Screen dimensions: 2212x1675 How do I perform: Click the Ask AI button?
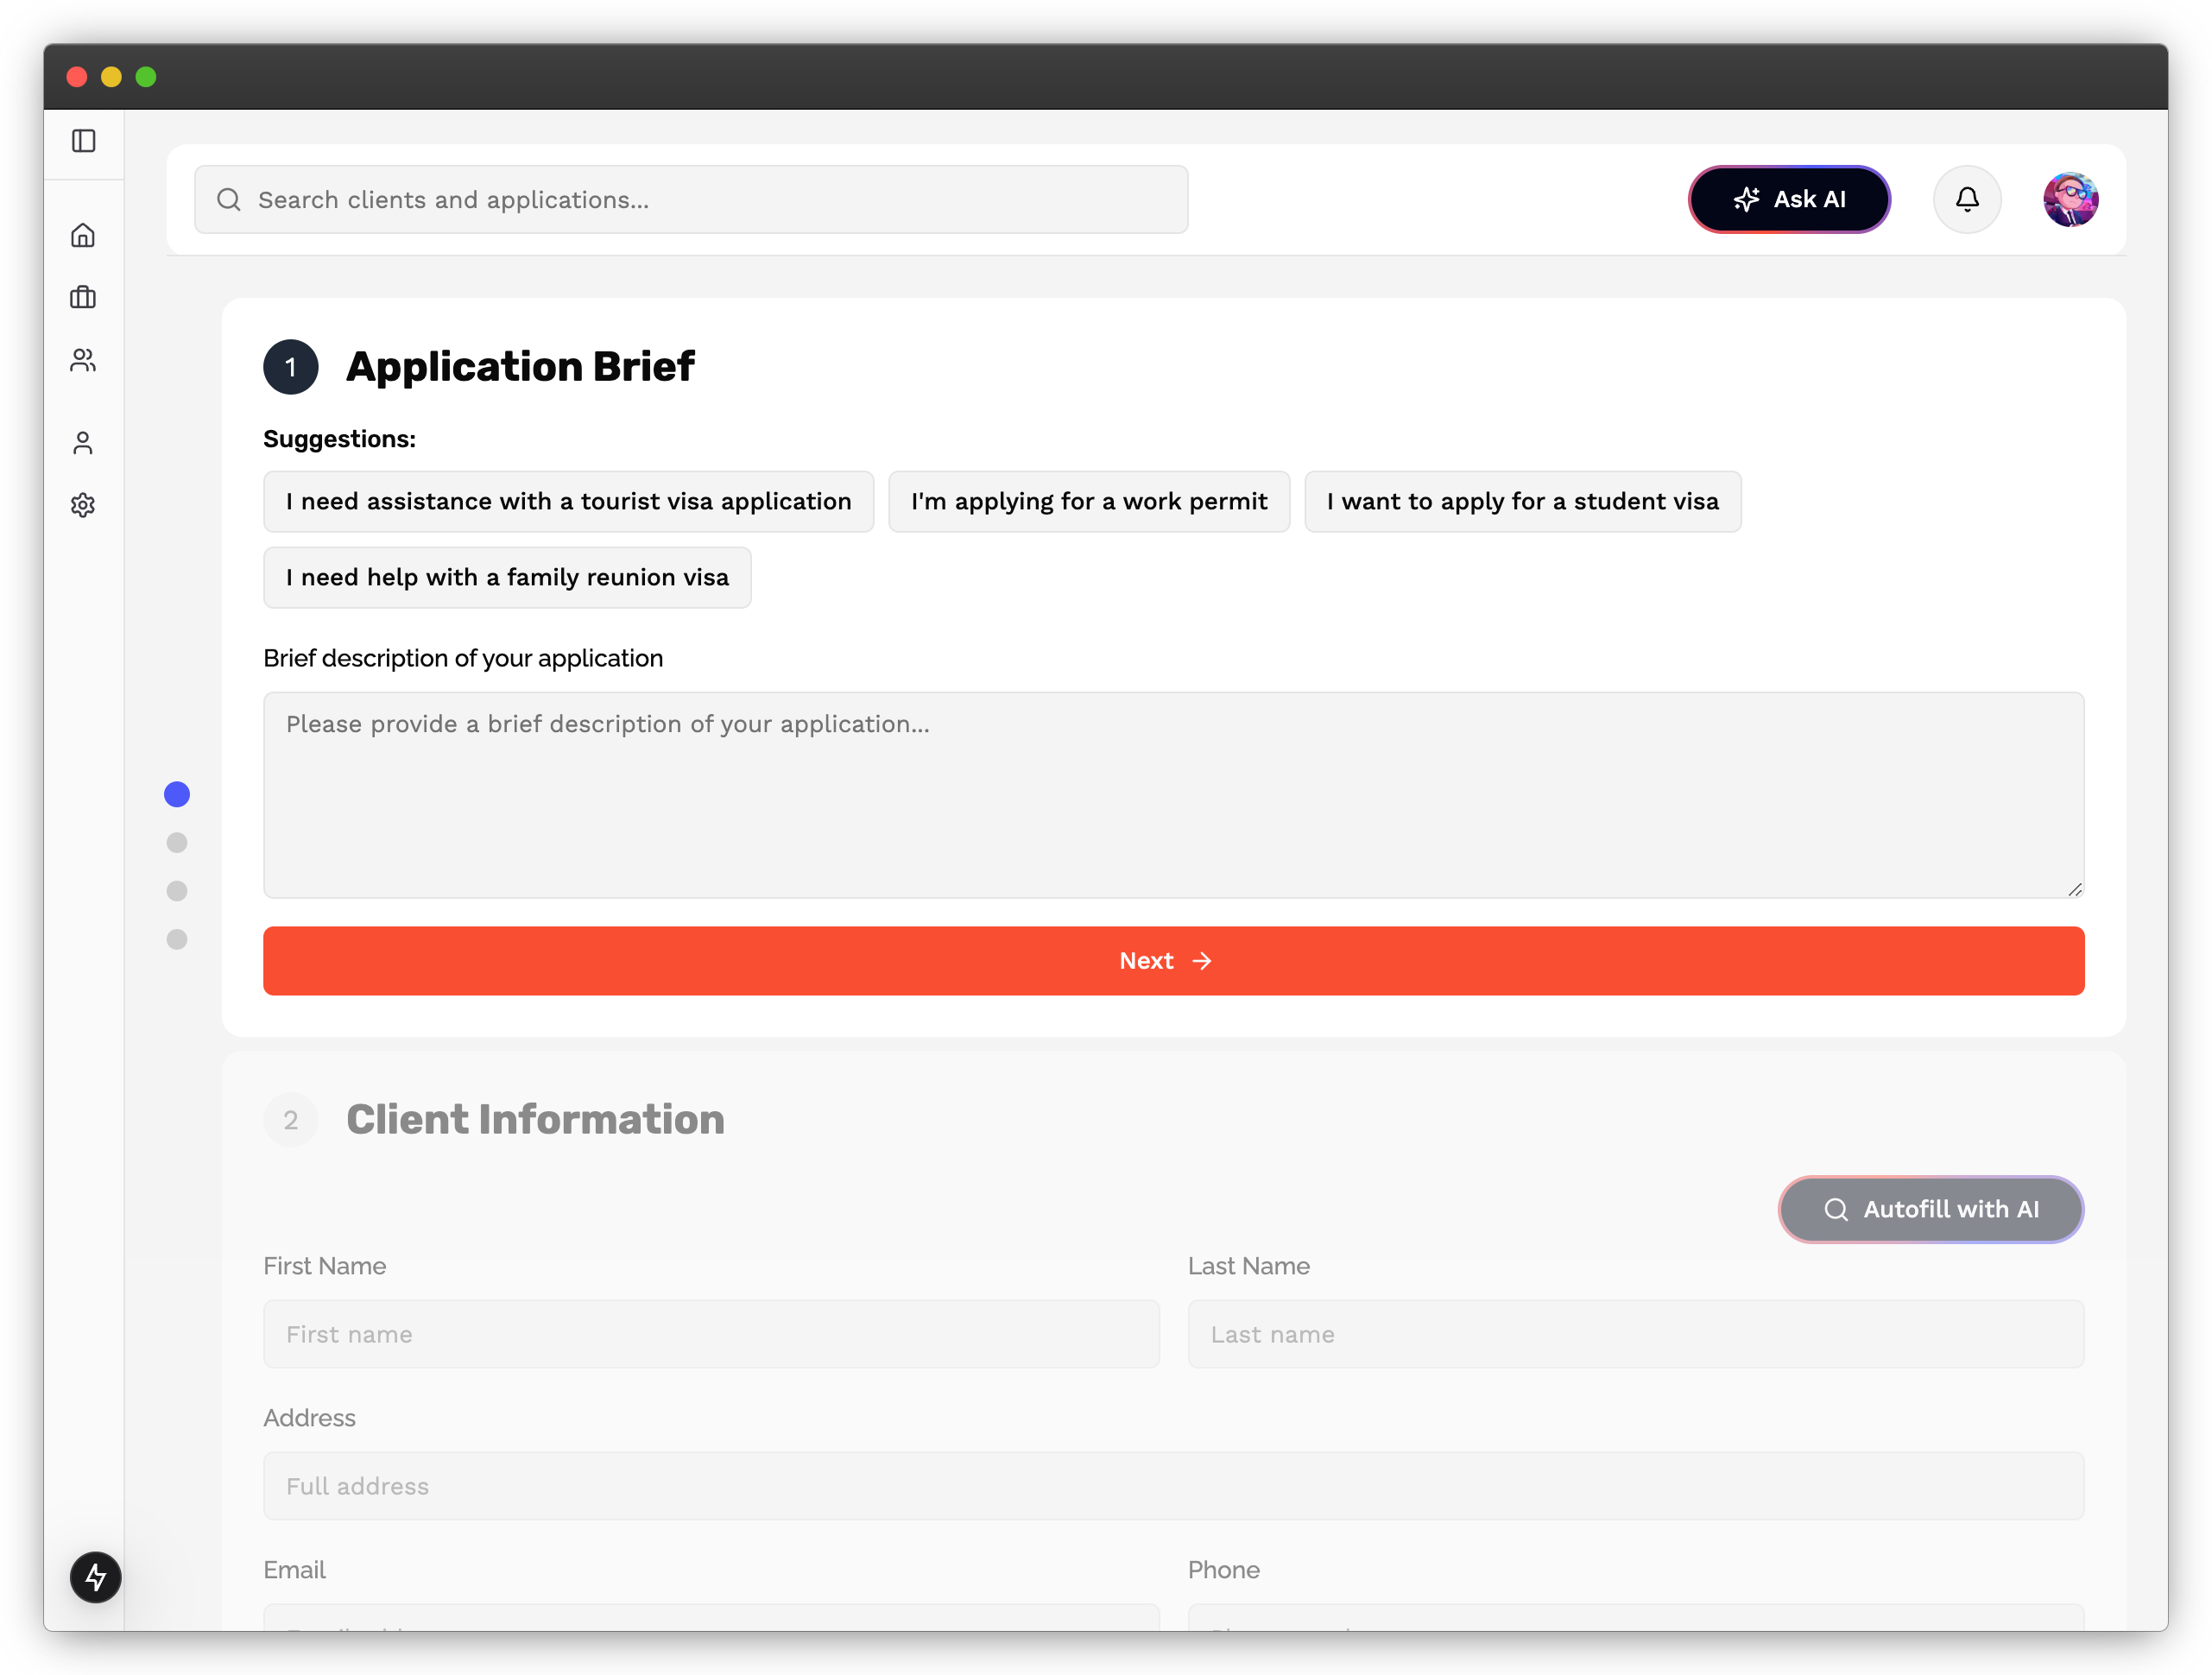(1789, 199)
